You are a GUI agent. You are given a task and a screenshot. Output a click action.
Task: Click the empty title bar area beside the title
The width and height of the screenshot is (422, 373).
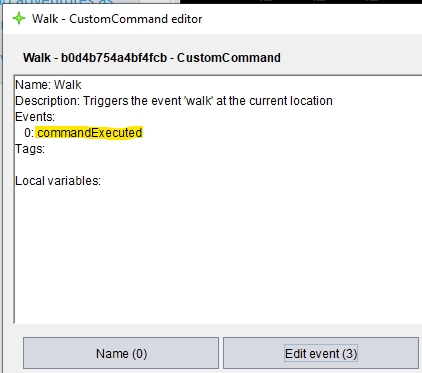[x=312, y=19]
